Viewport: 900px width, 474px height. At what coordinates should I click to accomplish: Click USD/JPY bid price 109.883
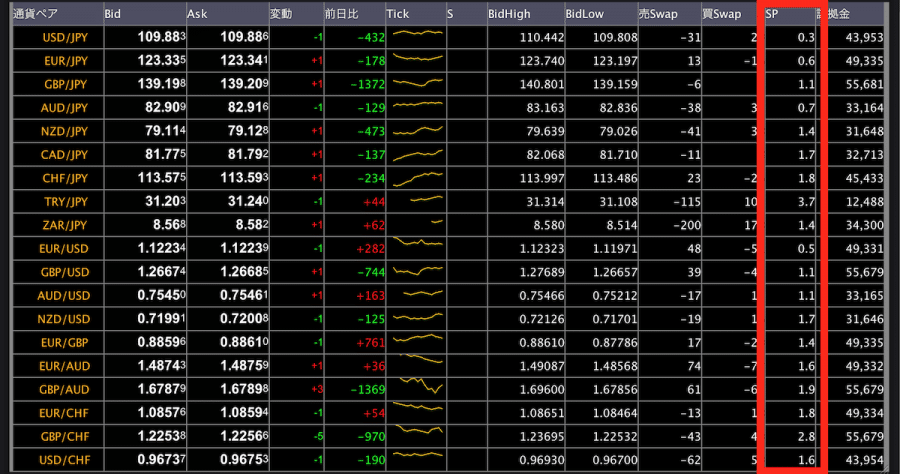tap(161, 37)
